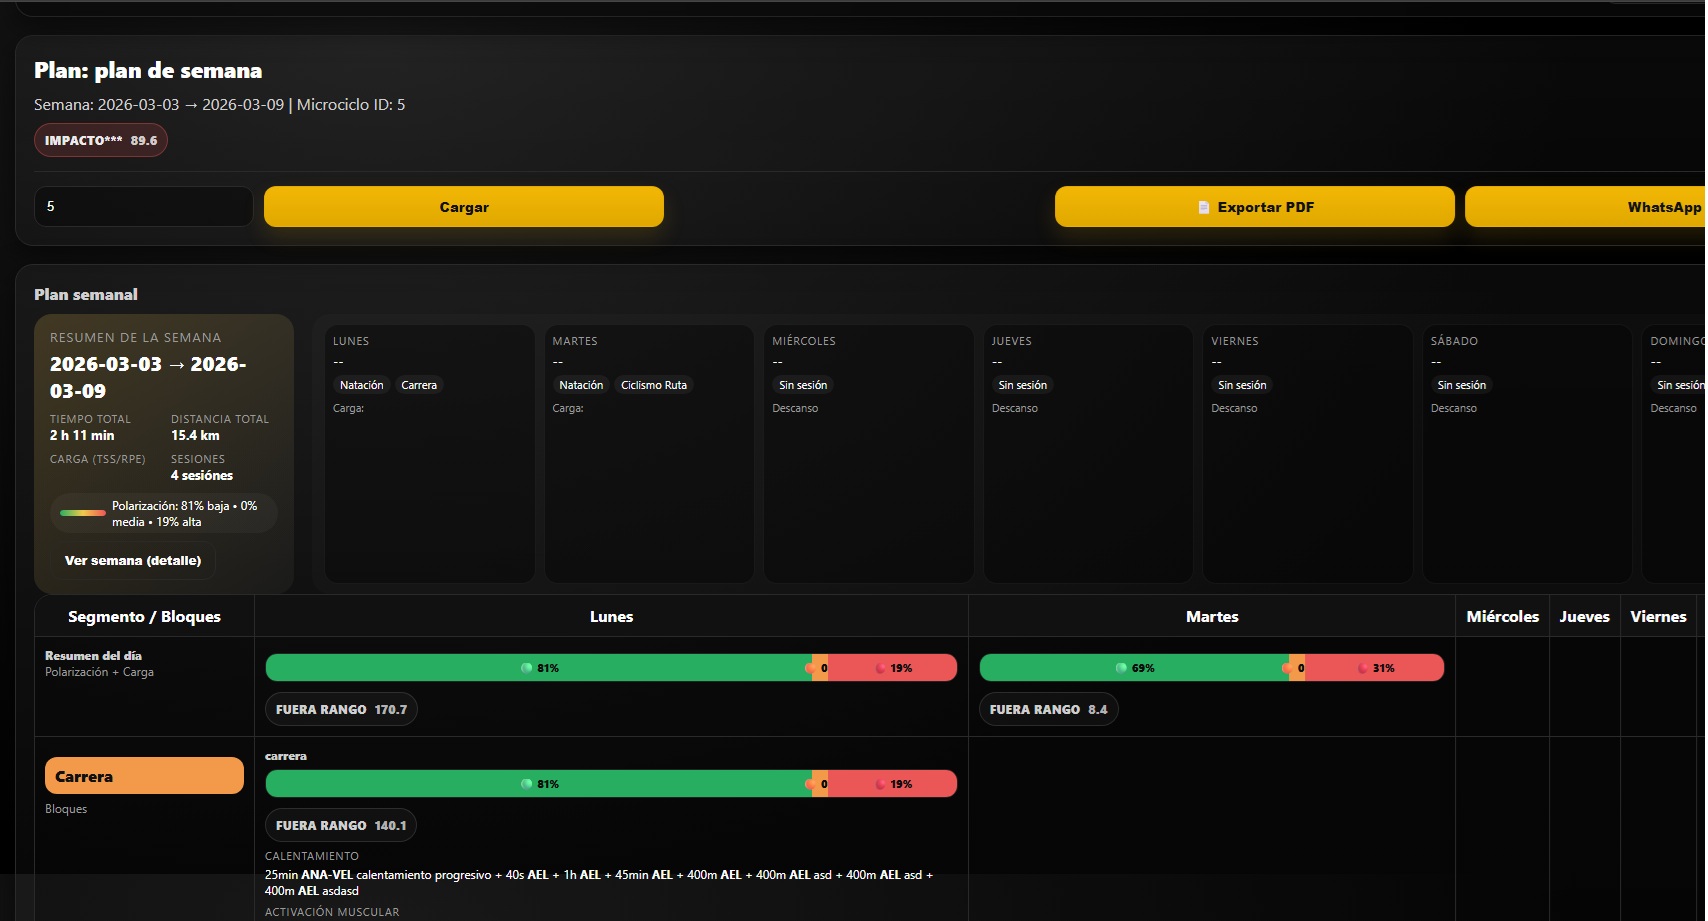The height and width of the screenshot is (921, 1708).
Task: Select the Carrera tag in Lunes card
Action: pos(418,385)
